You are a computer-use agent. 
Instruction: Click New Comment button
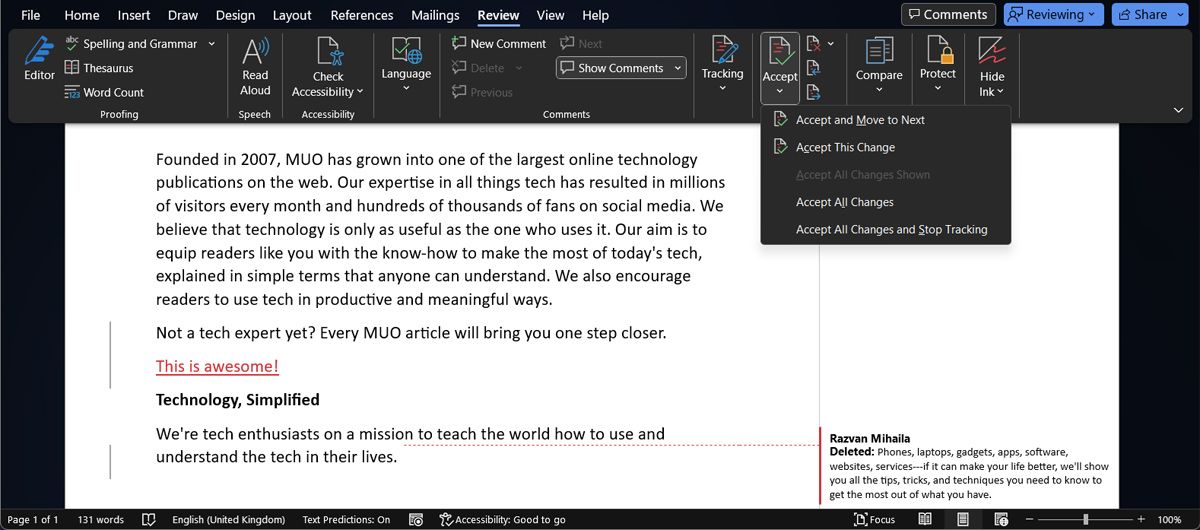point(499,44)
